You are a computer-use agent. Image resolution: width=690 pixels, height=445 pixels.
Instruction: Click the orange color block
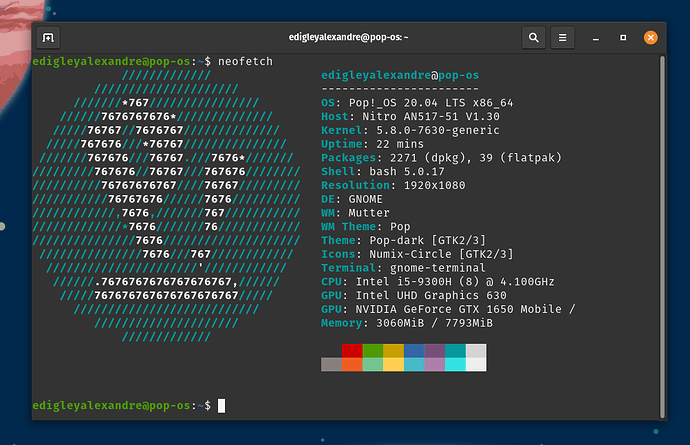point(352,364)
